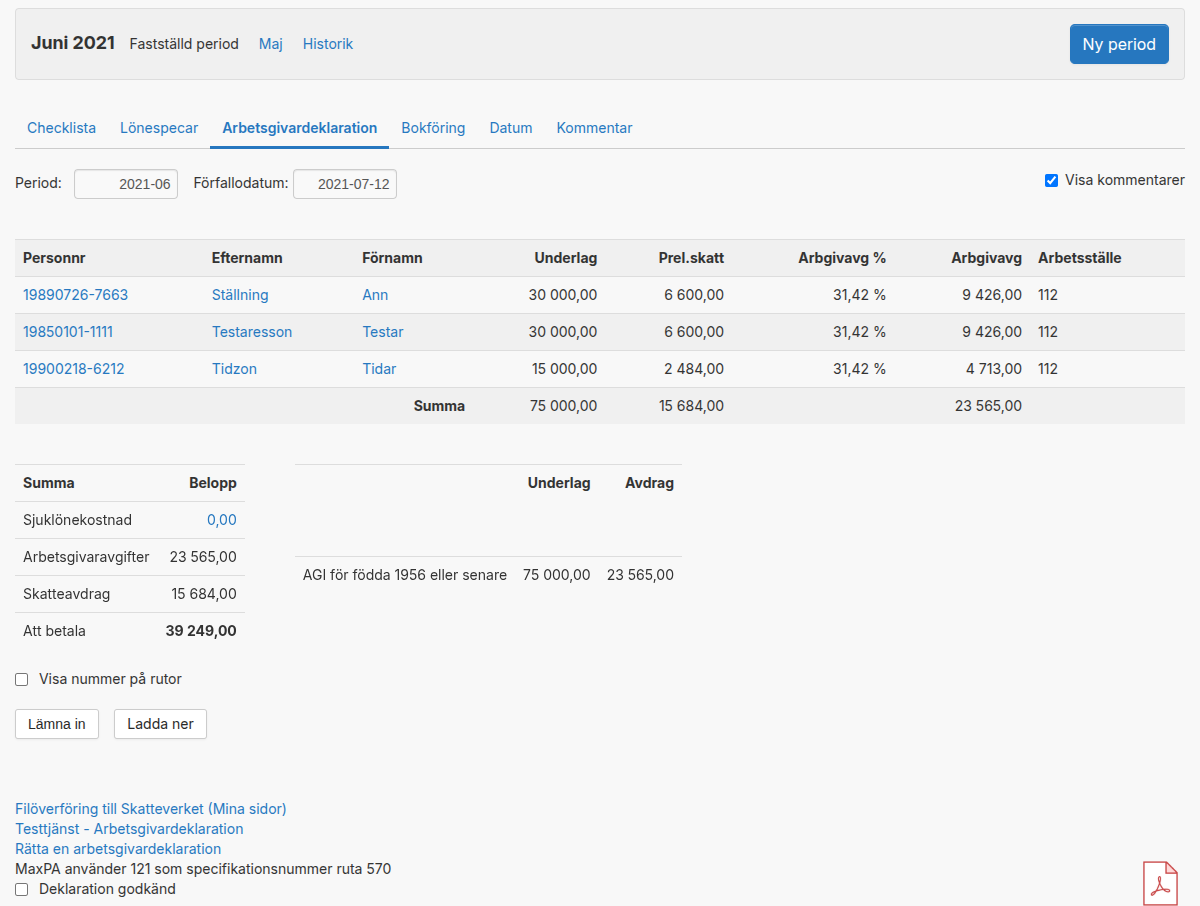1200x906 pixels.
Task: Click surname link Testaresson
Action: (252, 332)
